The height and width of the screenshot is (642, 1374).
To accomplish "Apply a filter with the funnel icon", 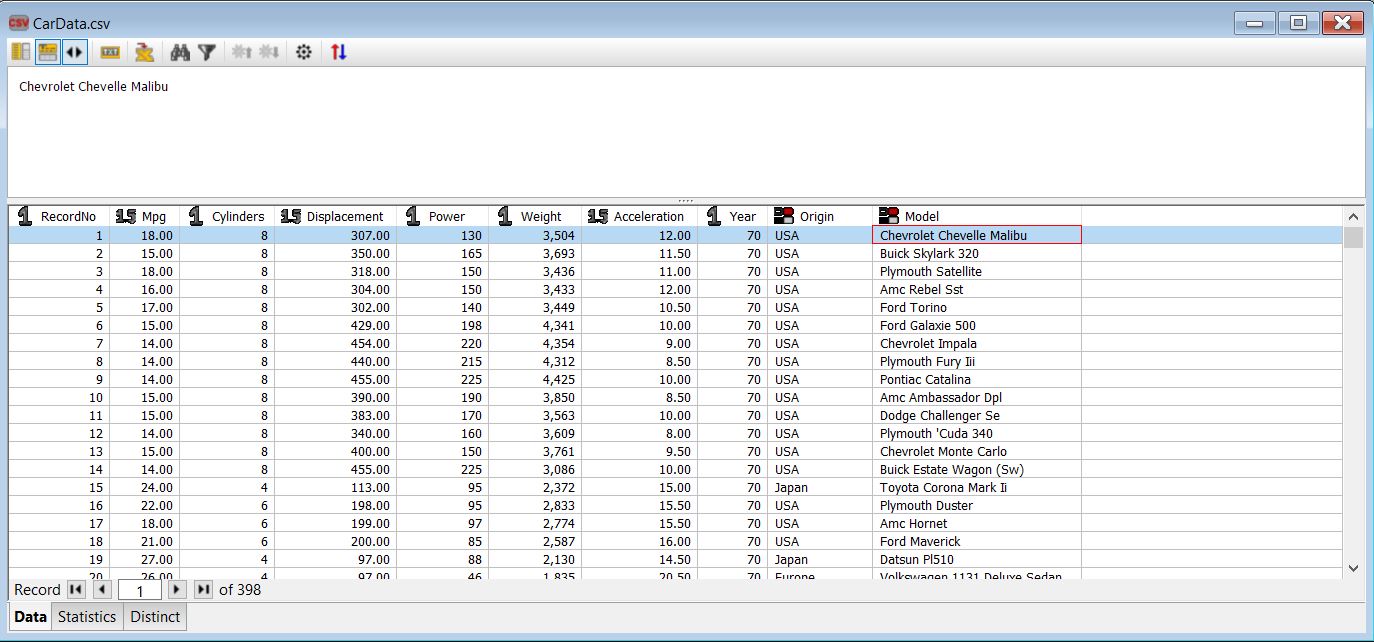I will point(207,51).
